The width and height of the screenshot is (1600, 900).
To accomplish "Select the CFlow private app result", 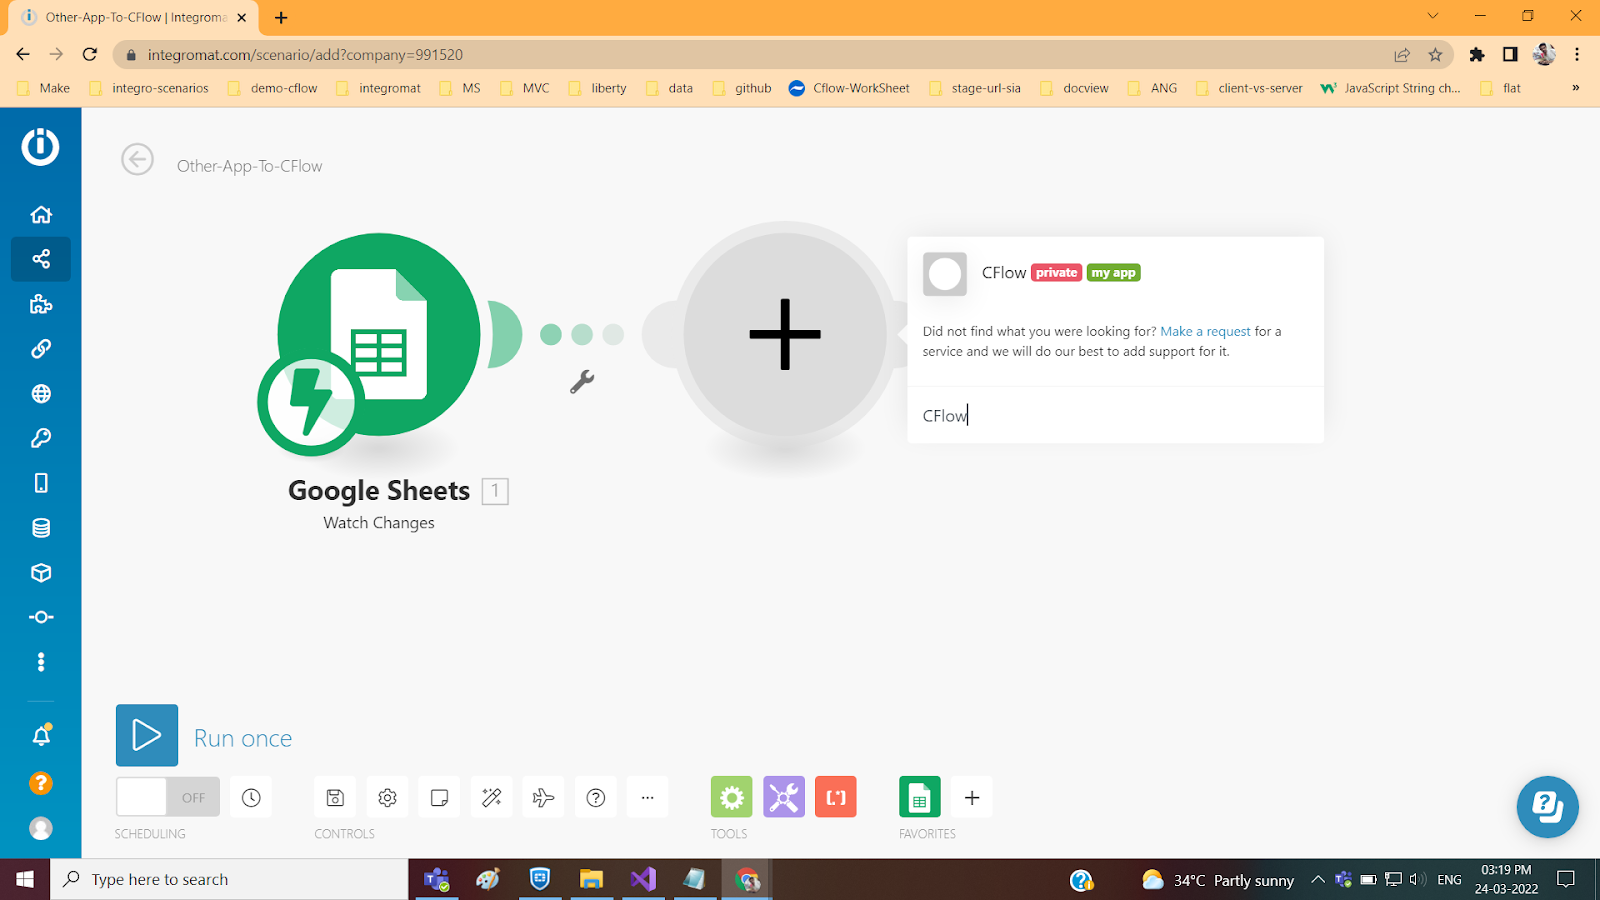I will [1115, 274].
